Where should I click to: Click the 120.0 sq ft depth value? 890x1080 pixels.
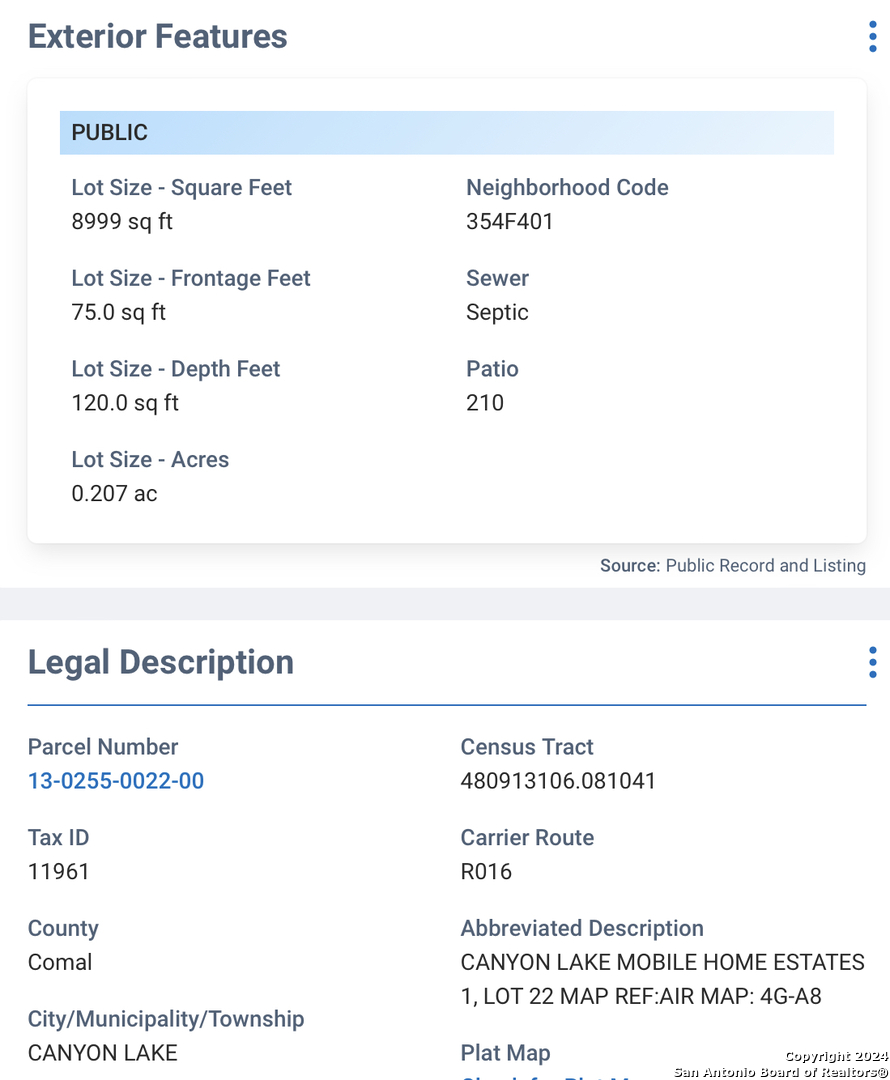click(x=125, y=403)
